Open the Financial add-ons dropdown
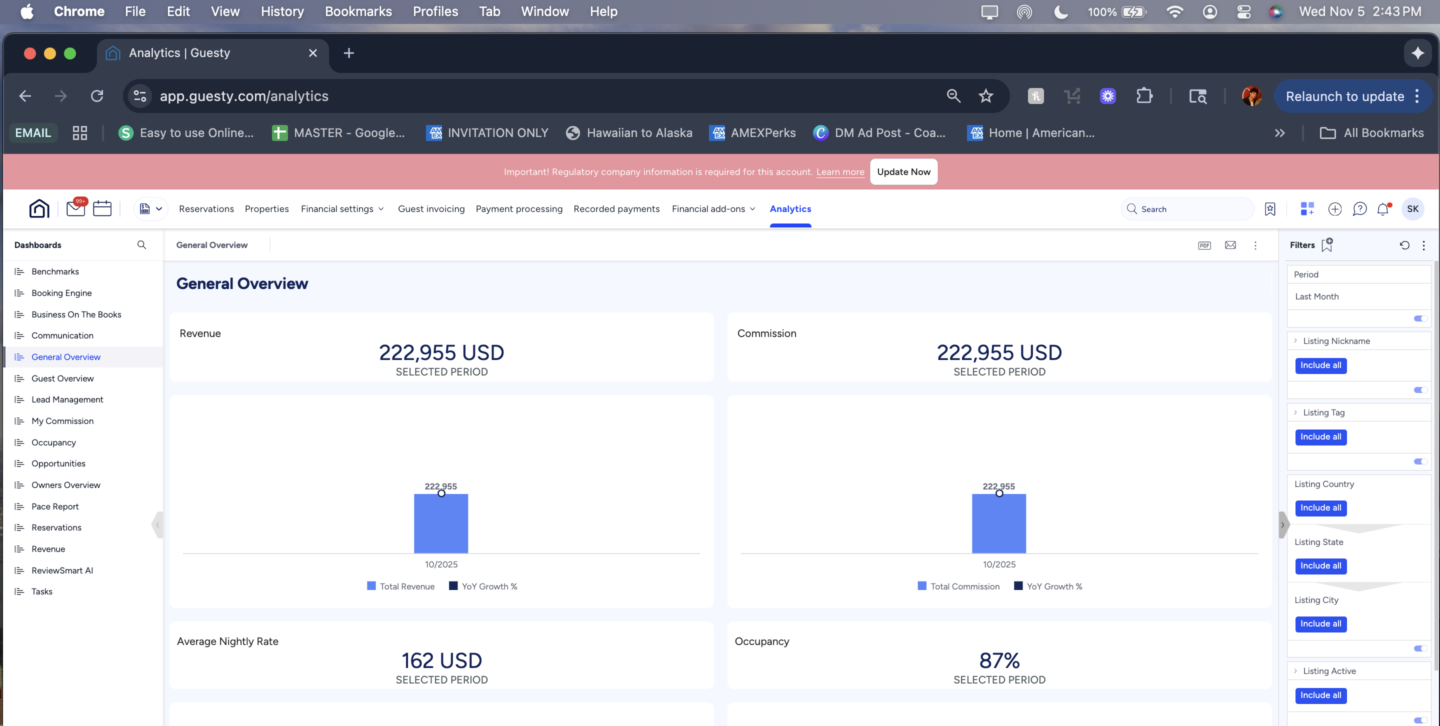 [713, 209]
